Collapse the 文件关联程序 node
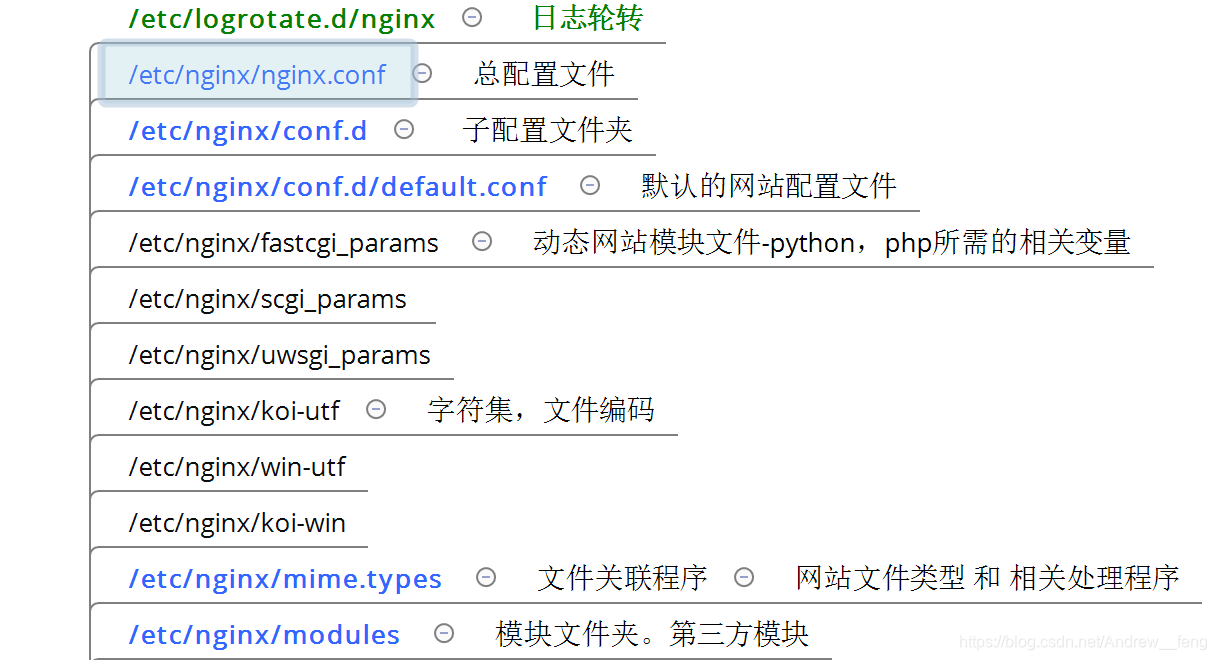This screenshot has width=1216, height=660. point(744,577)
